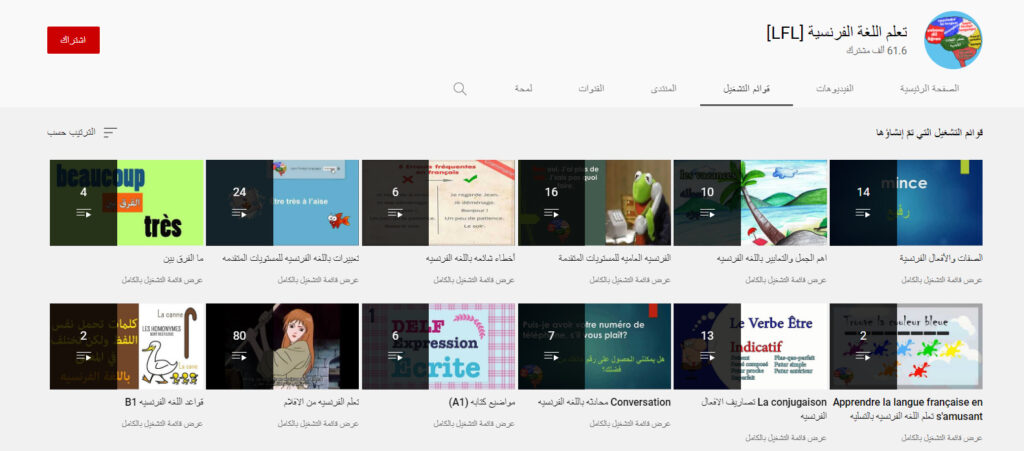Open the goose 'Les homonymes' playlist thumbnail
The width and height of the screenshot is (1024, 451).
click(127, 347)
